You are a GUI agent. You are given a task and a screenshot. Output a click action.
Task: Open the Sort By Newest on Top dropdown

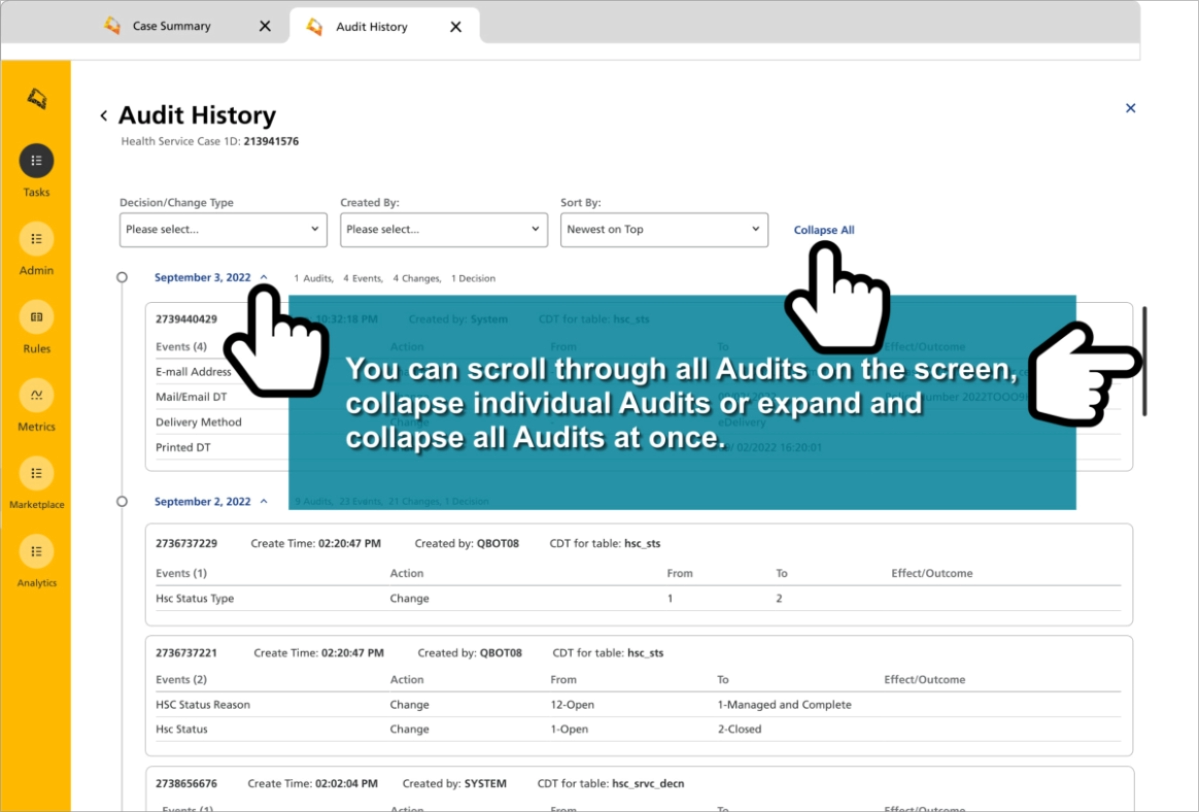point(664,229)
